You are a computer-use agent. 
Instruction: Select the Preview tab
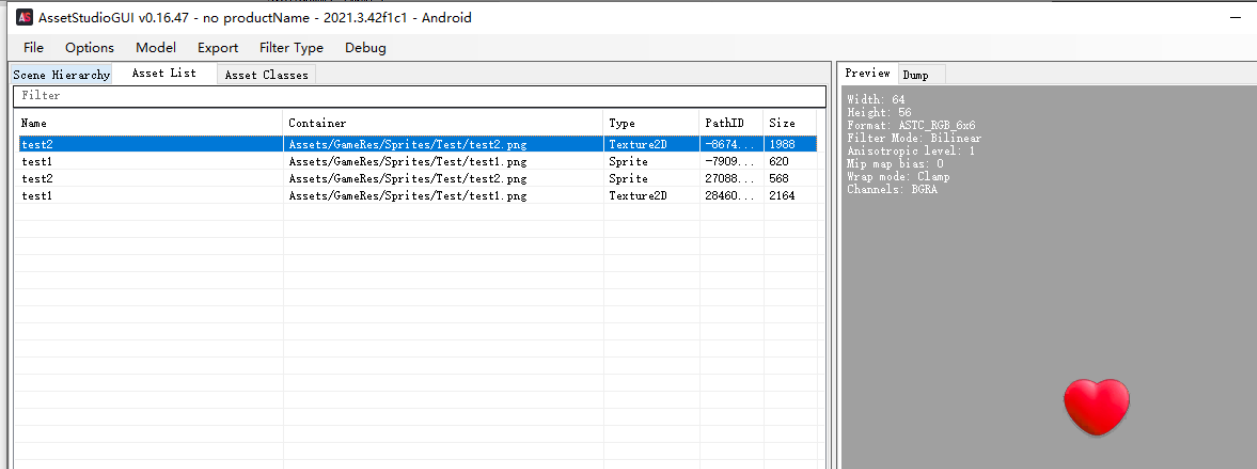tap(867, 73)
